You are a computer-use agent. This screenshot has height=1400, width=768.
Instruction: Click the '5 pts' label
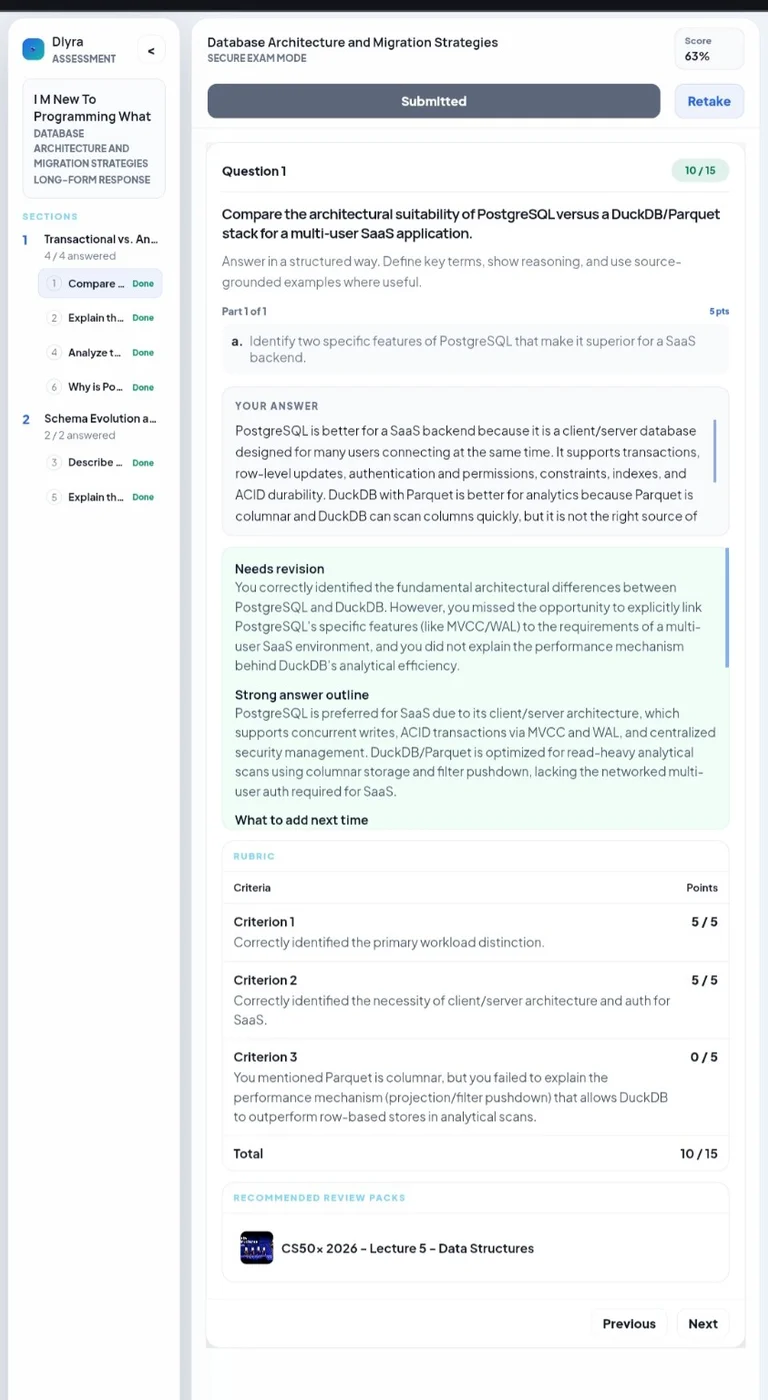719,311
